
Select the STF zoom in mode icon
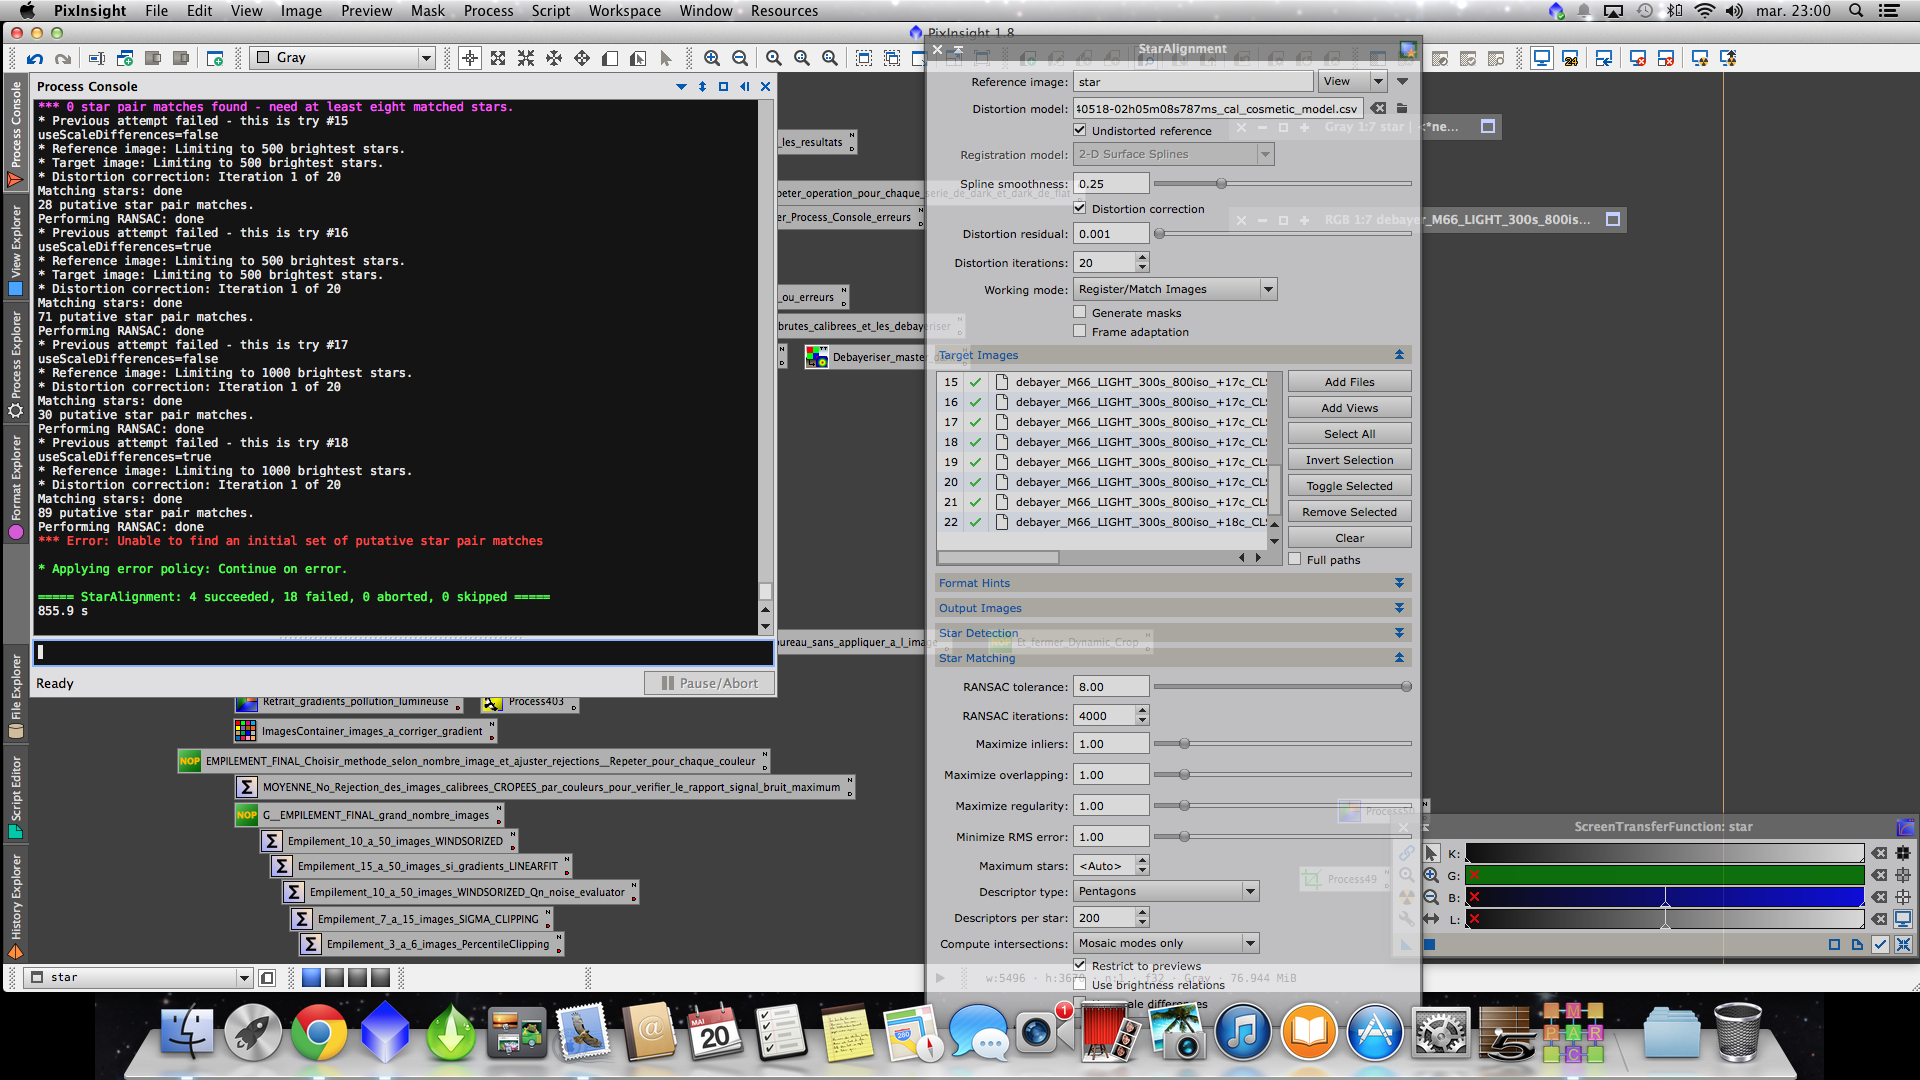(1432, 875)
